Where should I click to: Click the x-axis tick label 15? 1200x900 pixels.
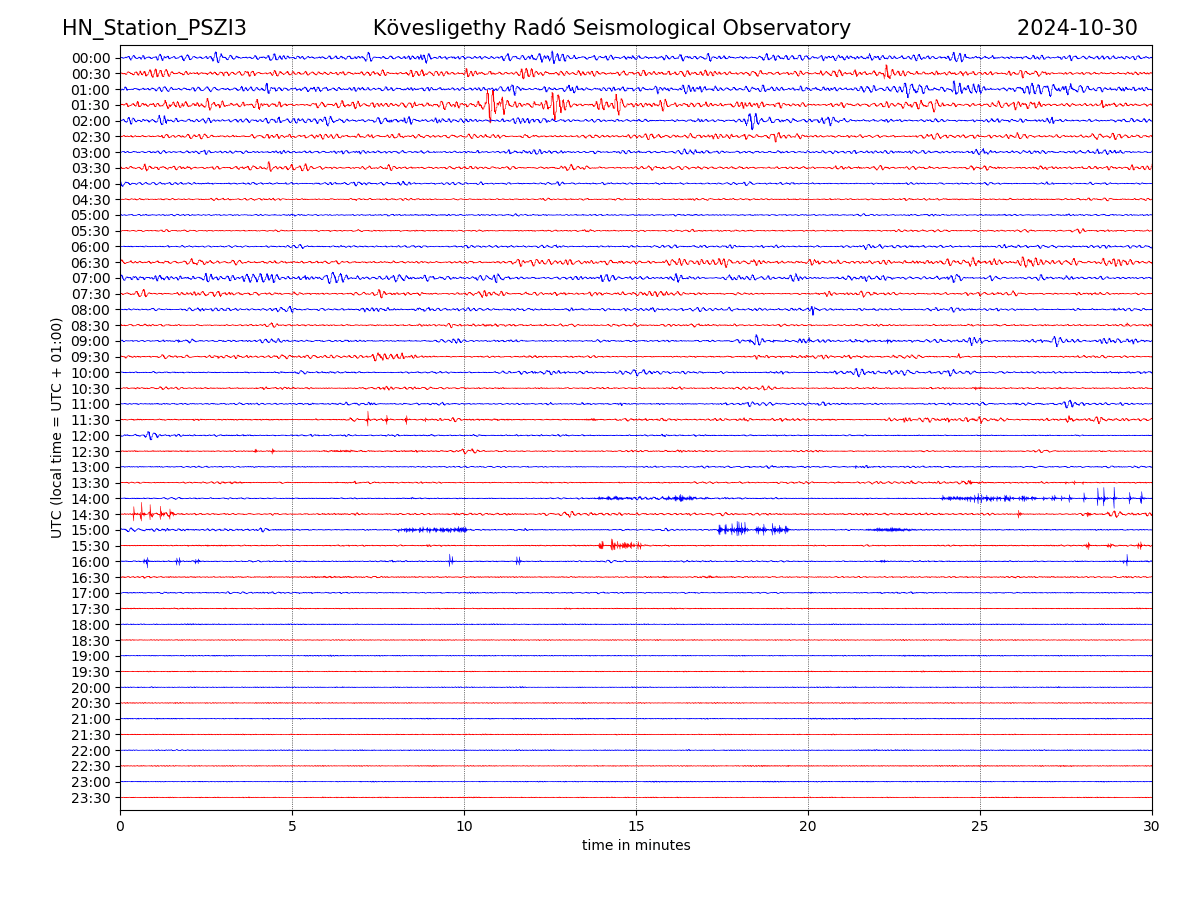point(636,827)
